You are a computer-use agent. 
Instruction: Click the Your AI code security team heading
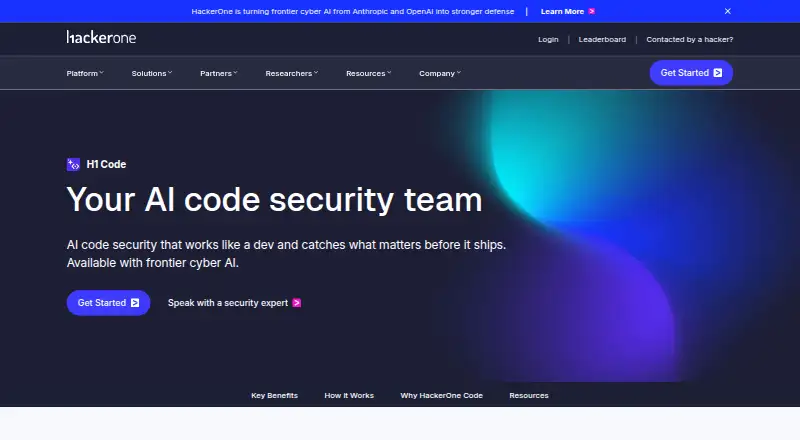[274, 200]
